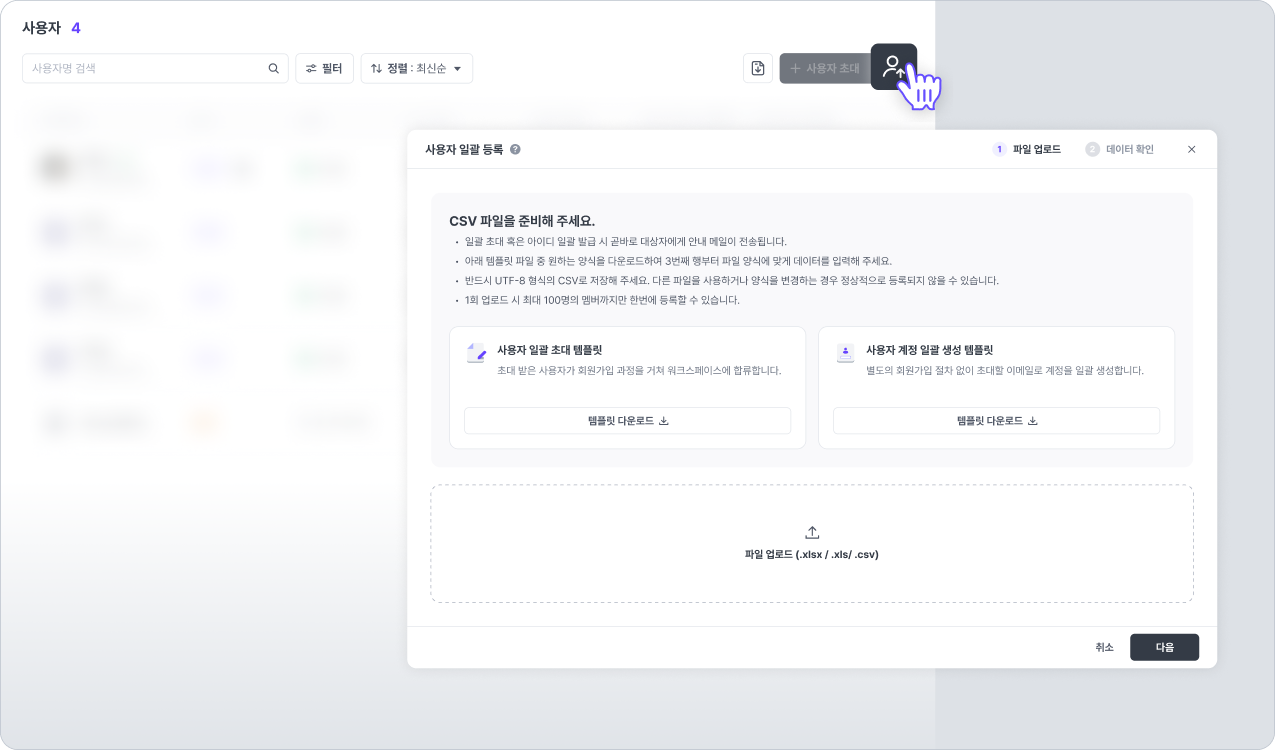Click the search magnifier icon
Image resolution: width=1275 pixels, height=750 pixels.
coord(274,68)
